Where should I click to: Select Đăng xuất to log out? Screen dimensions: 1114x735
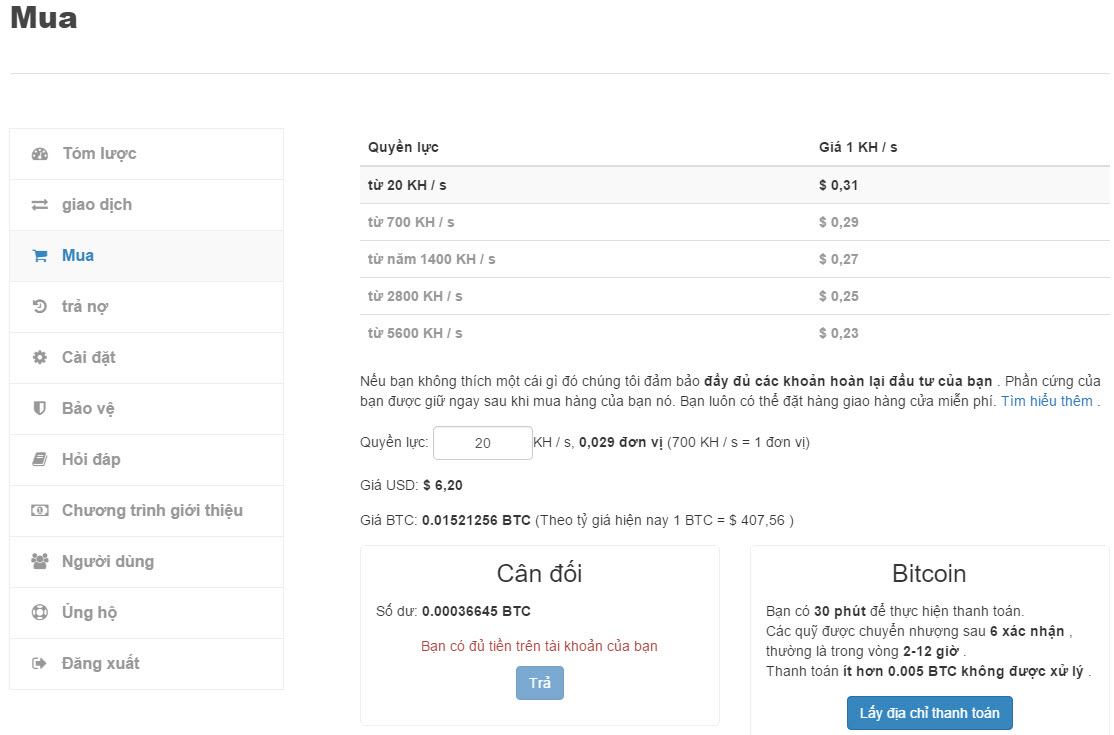[146, 664]
